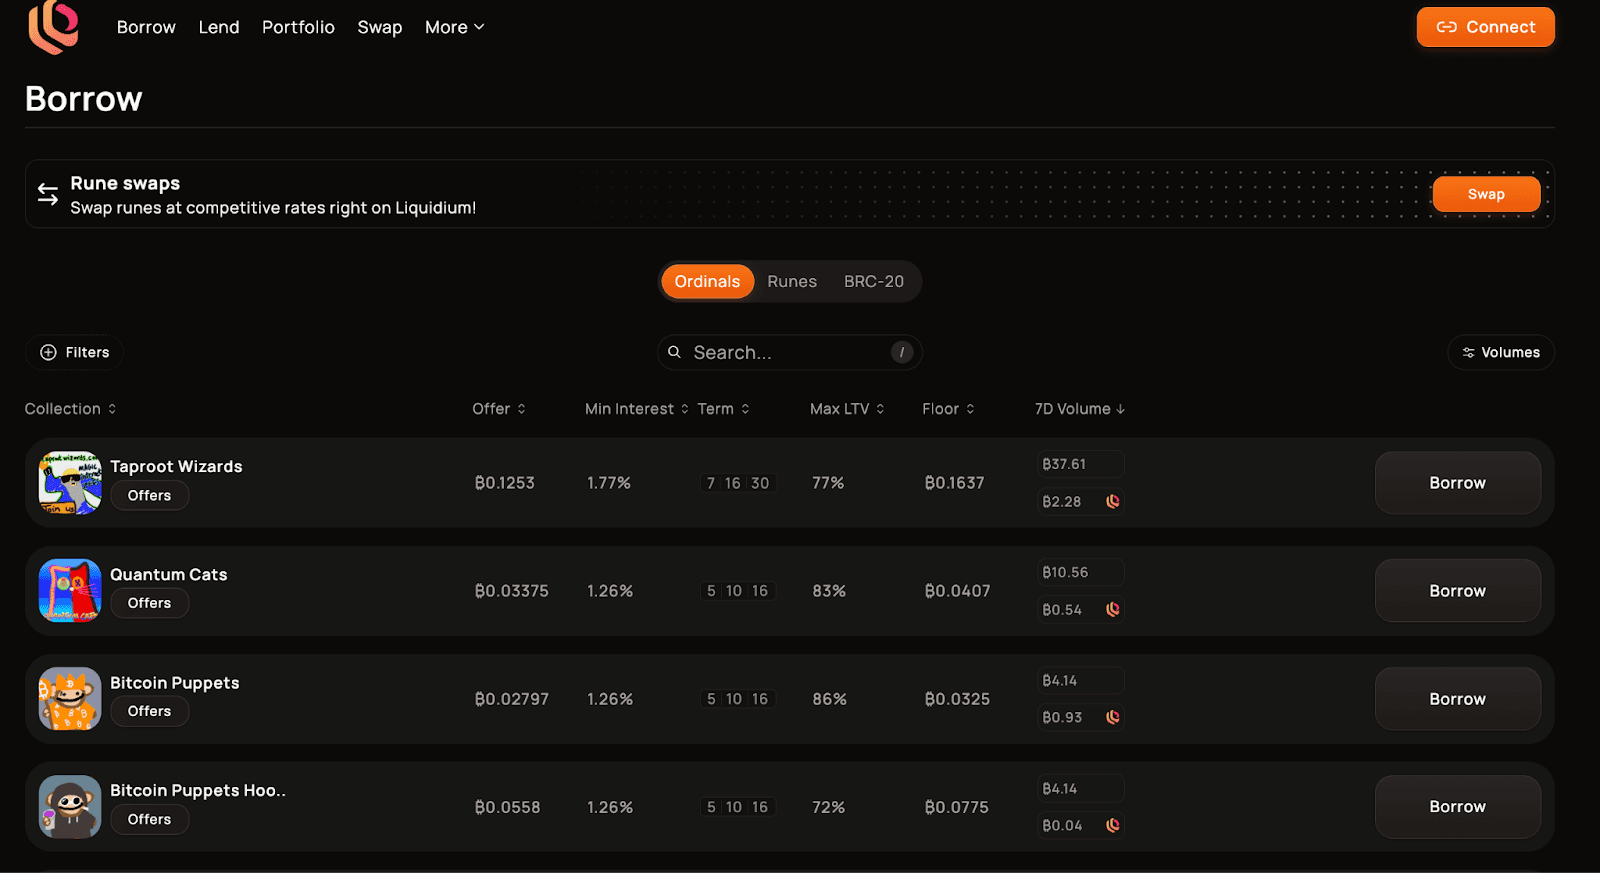The width and height of the screenshot is (1600, 873).
Task: Sort the table by Floor
Action: click(948, 409)
